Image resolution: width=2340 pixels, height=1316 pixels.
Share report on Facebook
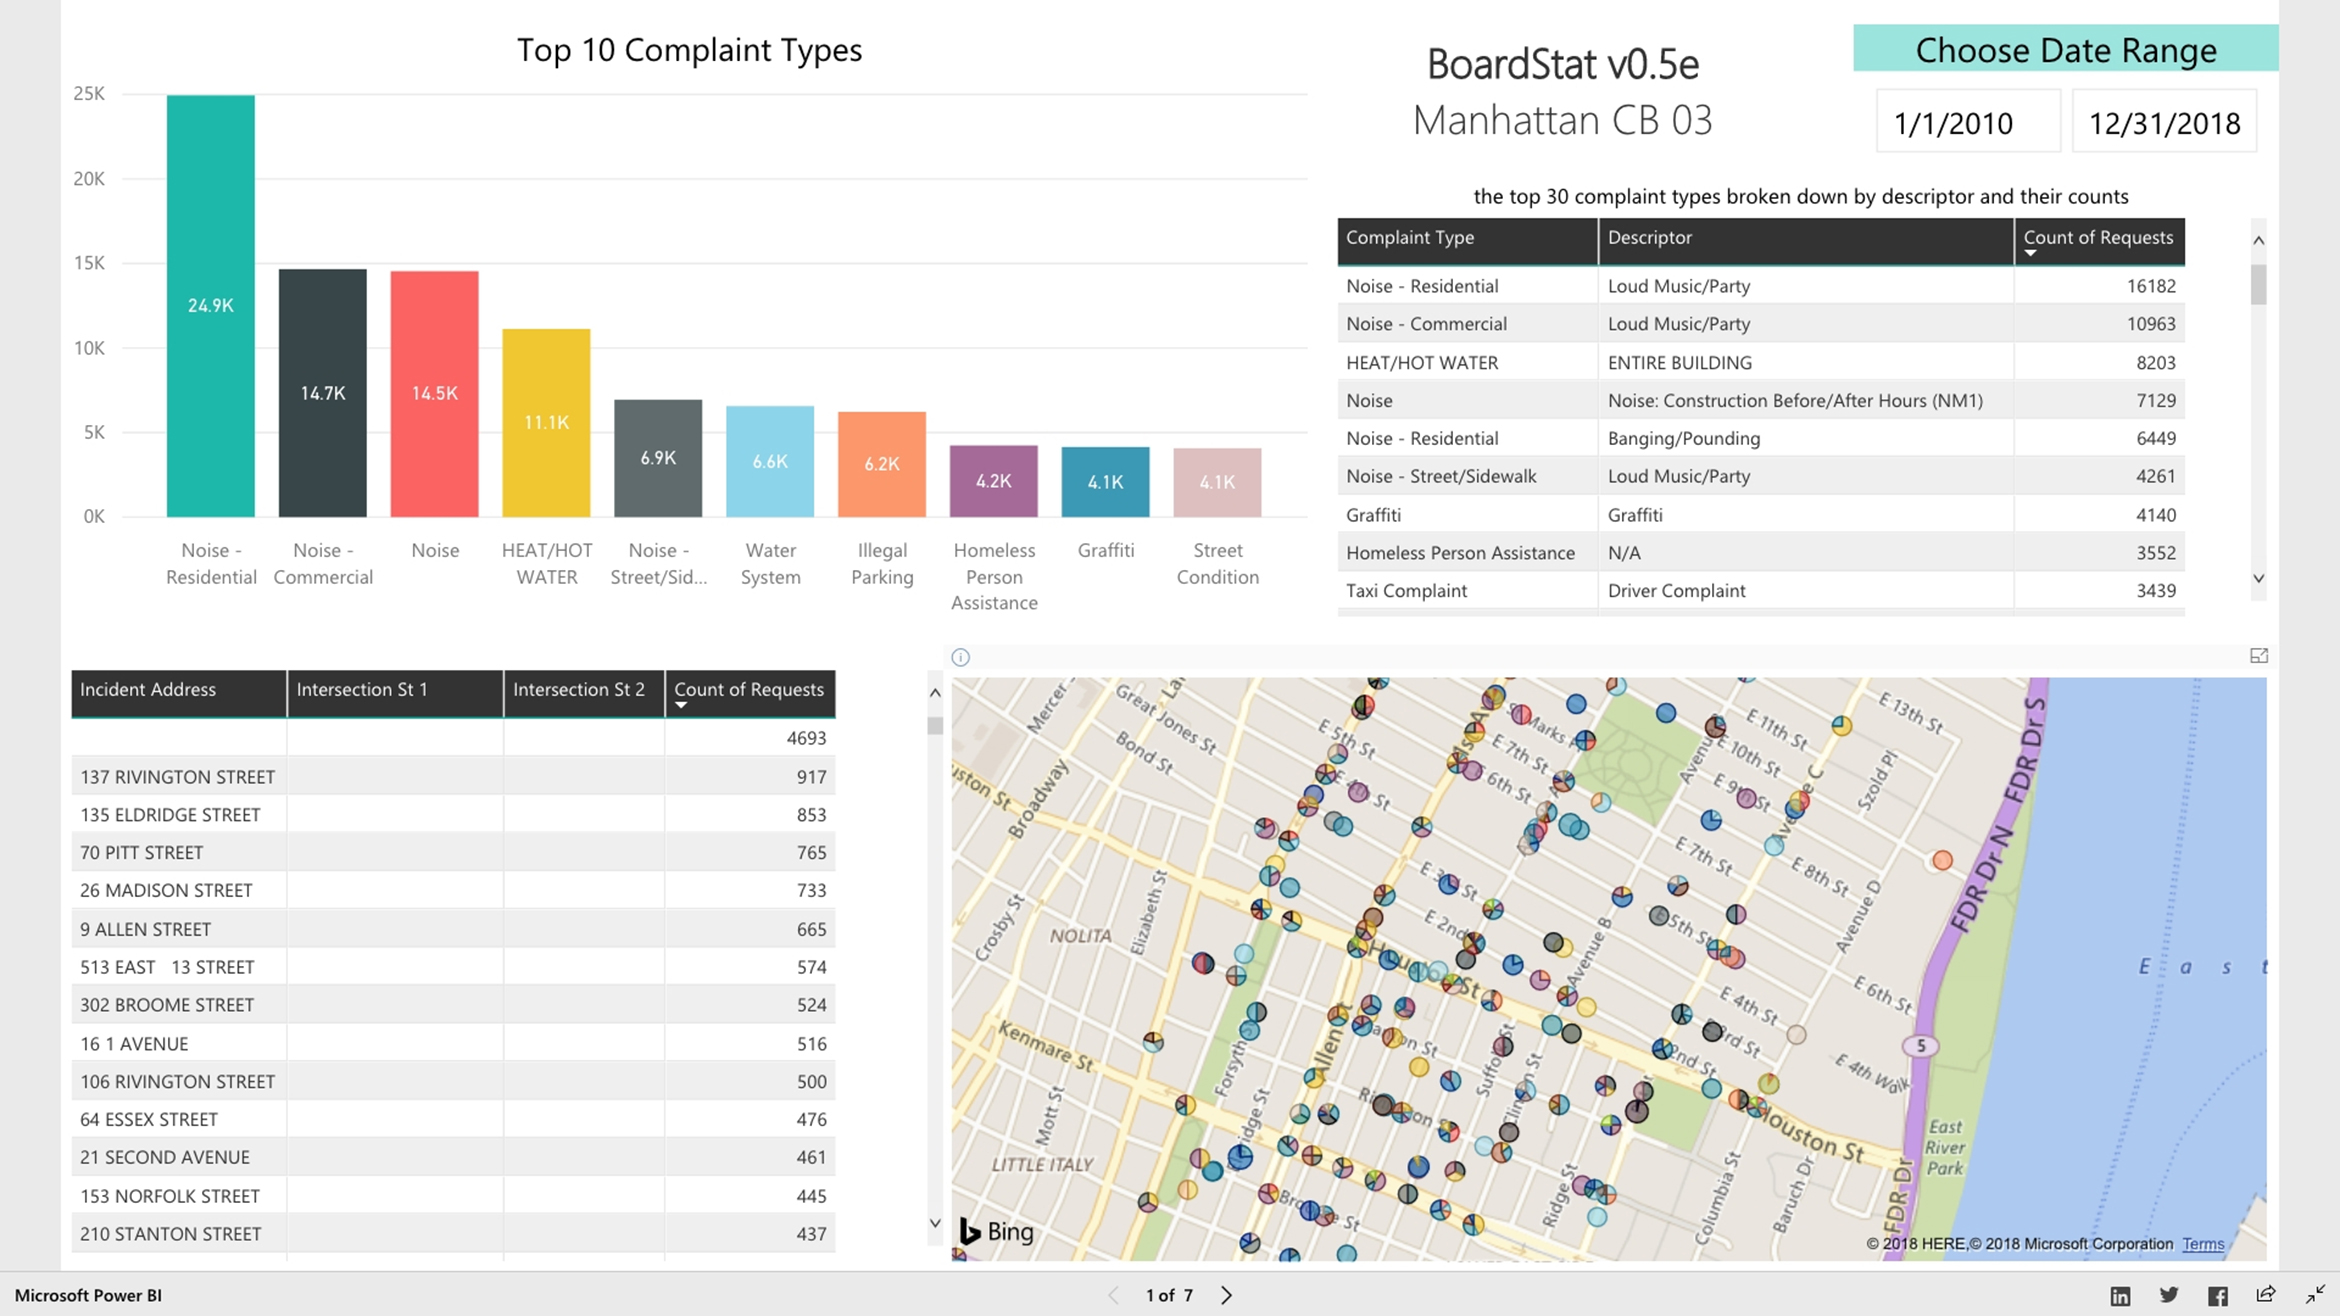2217,1296
